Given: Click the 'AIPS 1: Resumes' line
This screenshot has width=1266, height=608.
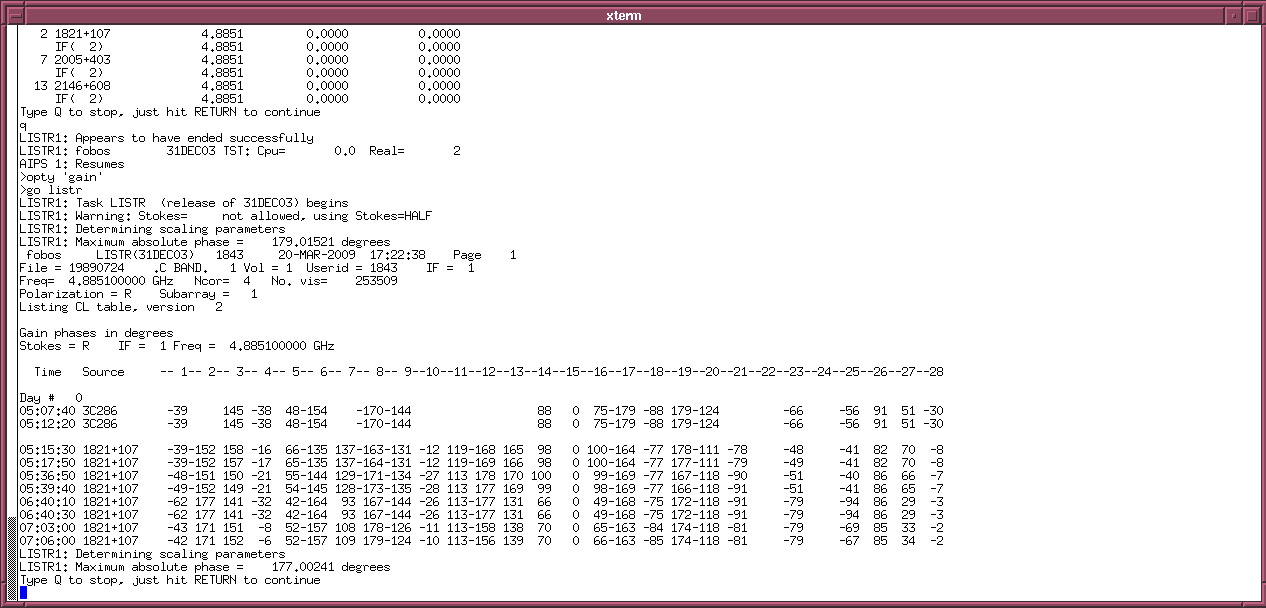Looking at the screenshot, I should (x=72, y=164).
